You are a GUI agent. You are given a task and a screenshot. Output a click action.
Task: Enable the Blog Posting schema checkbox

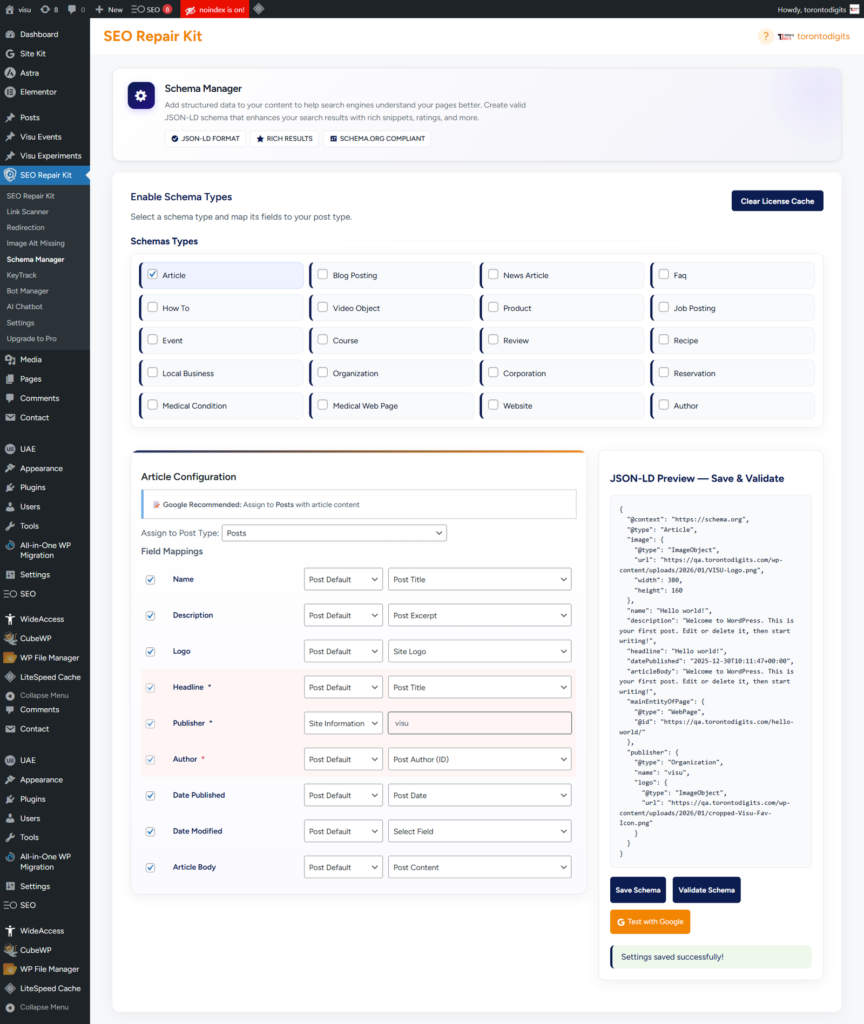(323, 275)
